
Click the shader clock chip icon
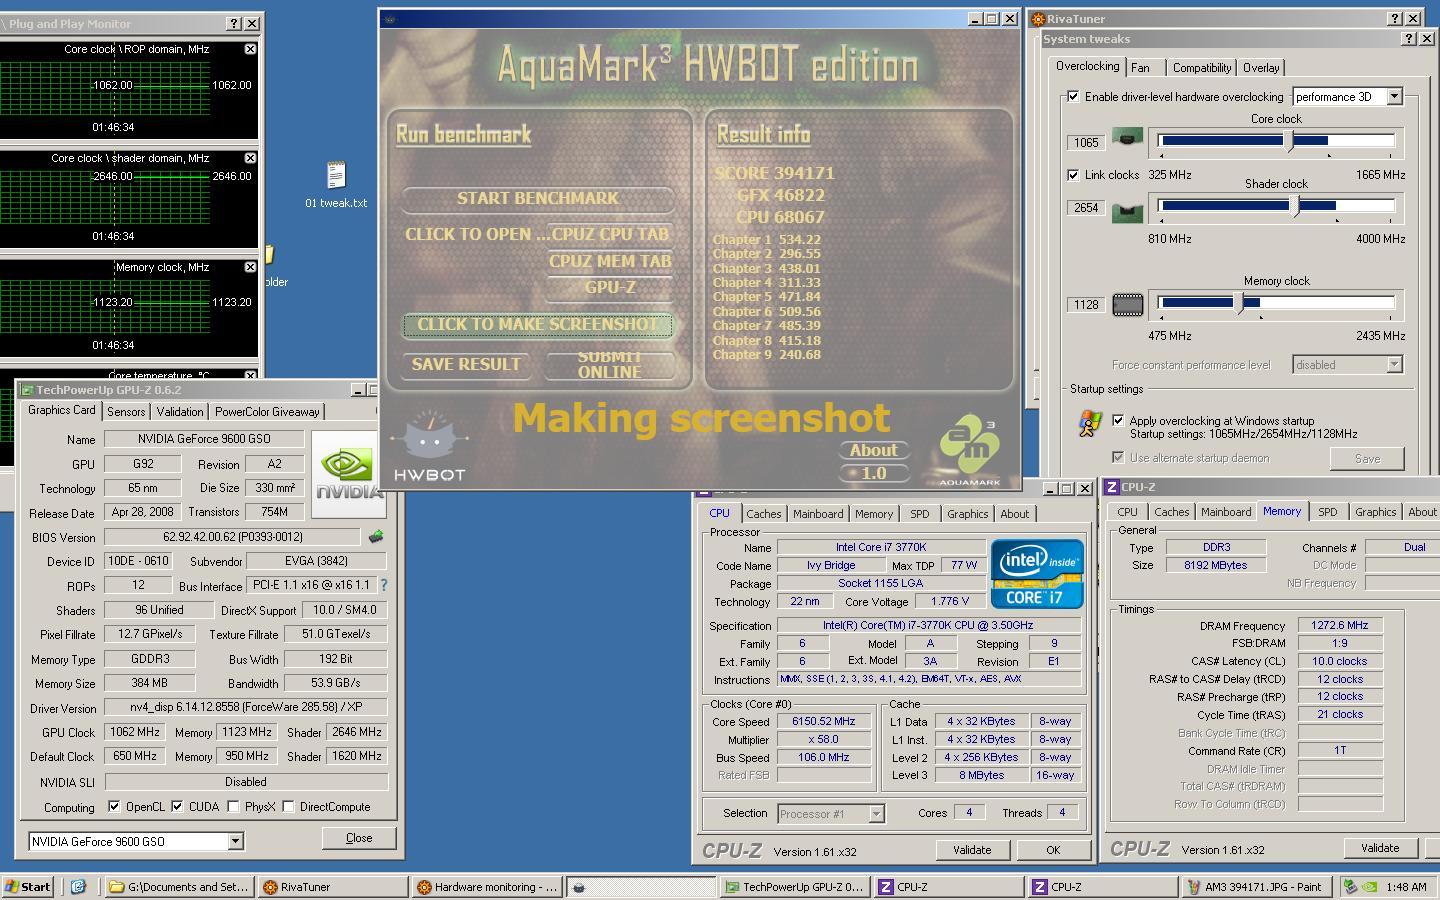1128,212
